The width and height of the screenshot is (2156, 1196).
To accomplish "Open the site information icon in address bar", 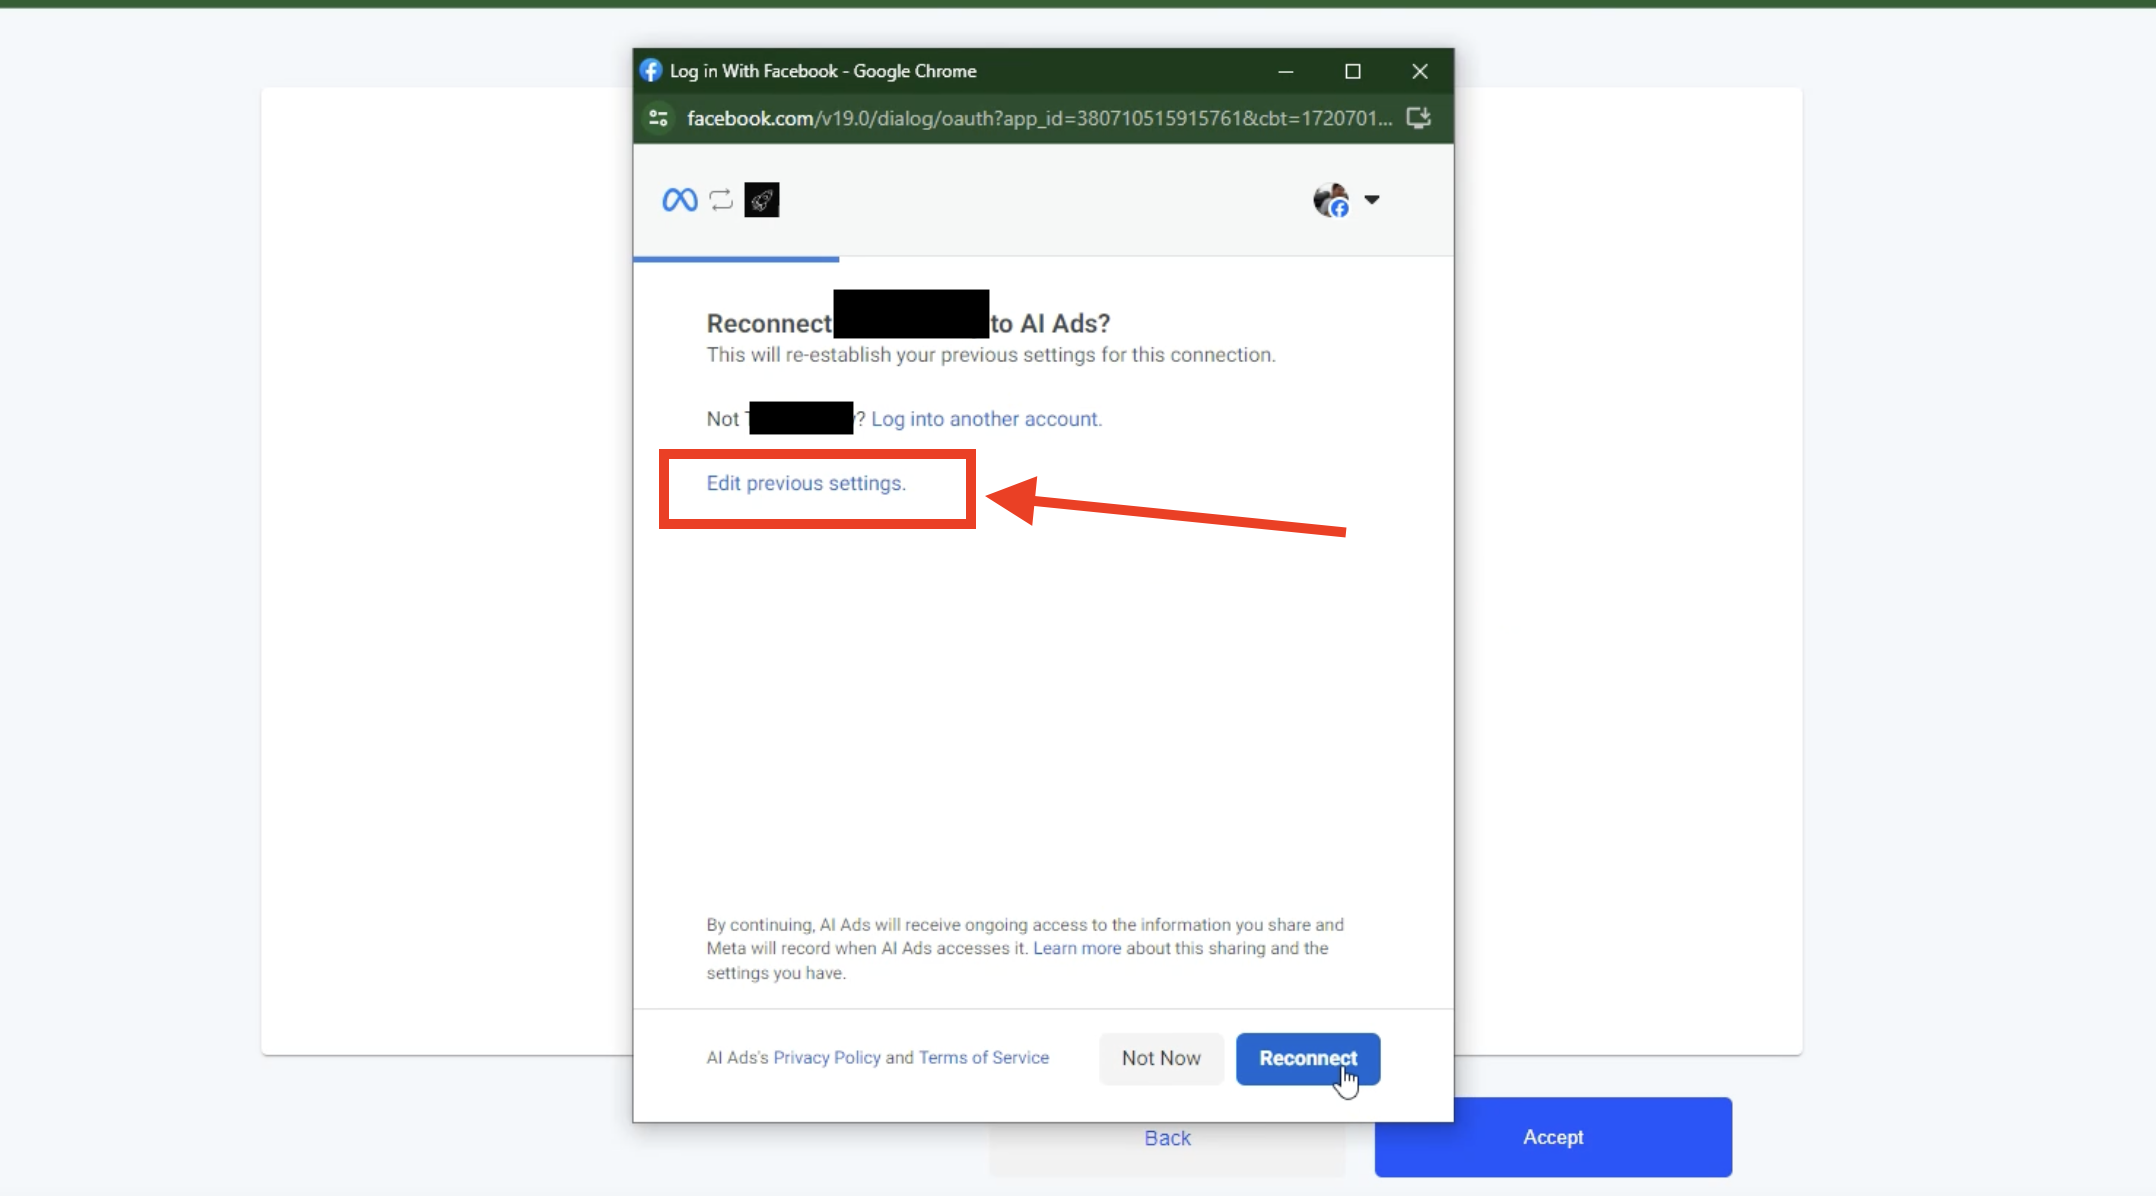I will 658,118.
